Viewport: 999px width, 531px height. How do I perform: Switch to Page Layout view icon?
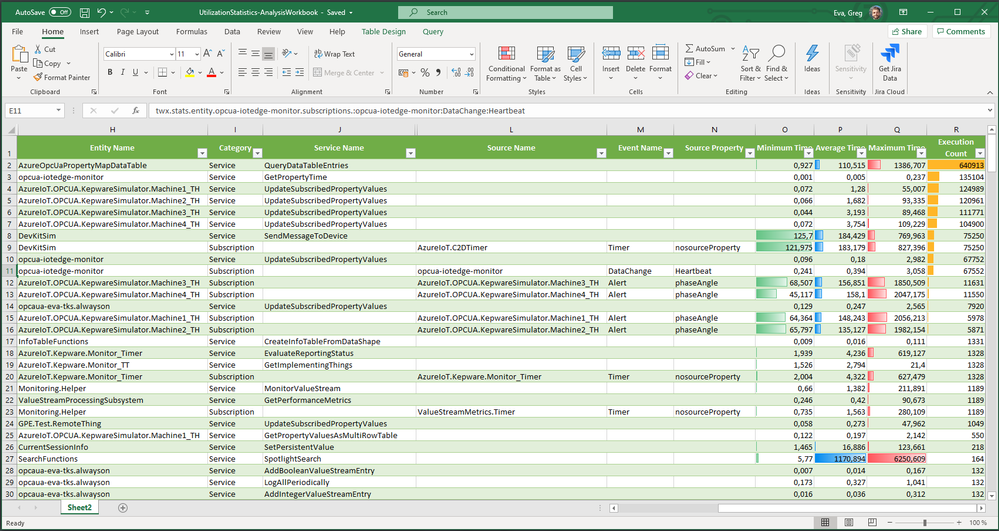pos(851,523)
